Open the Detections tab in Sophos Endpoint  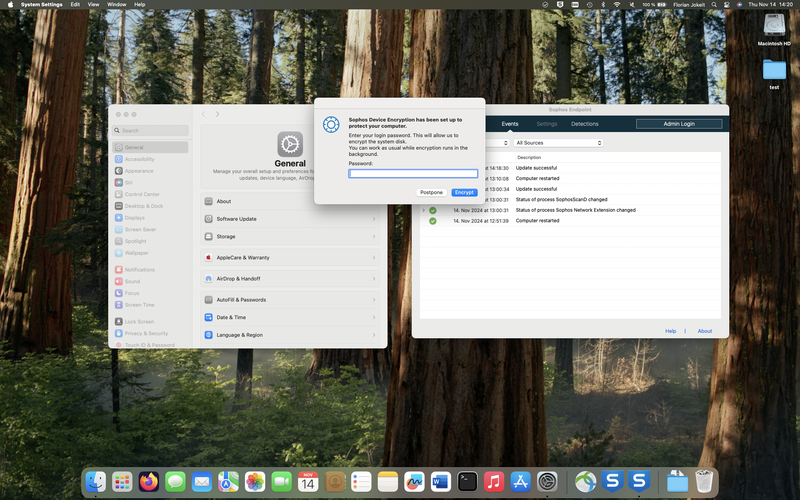(x=584, y=124)
